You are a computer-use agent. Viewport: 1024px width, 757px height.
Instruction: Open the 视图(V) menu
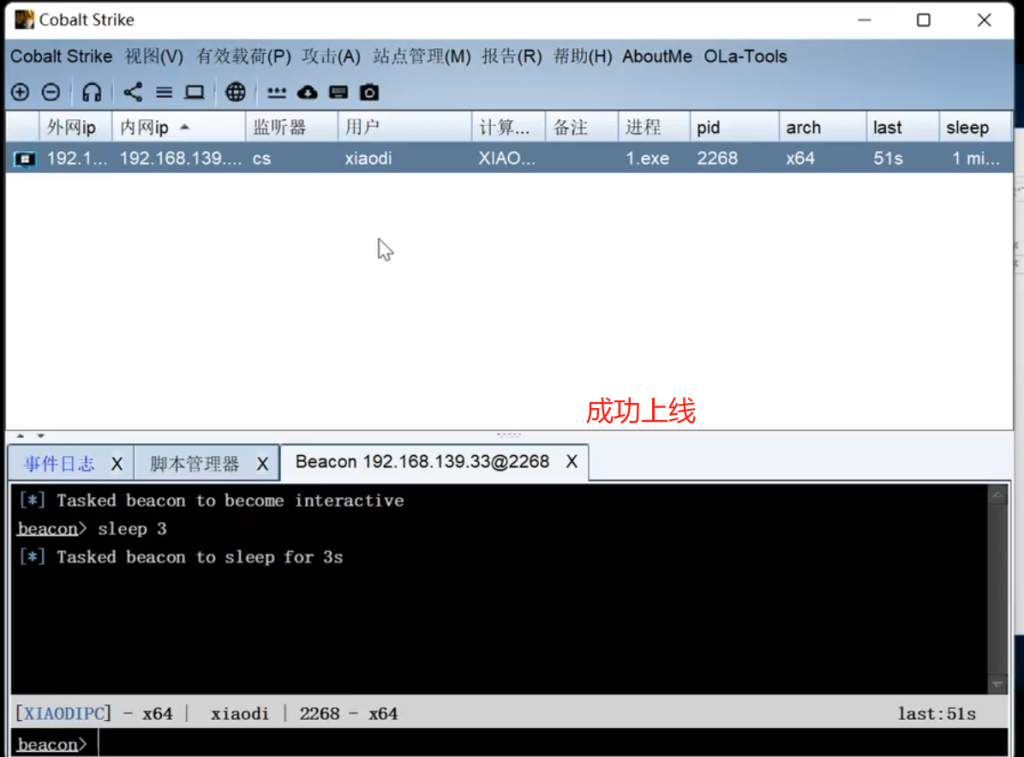point(154,57)
